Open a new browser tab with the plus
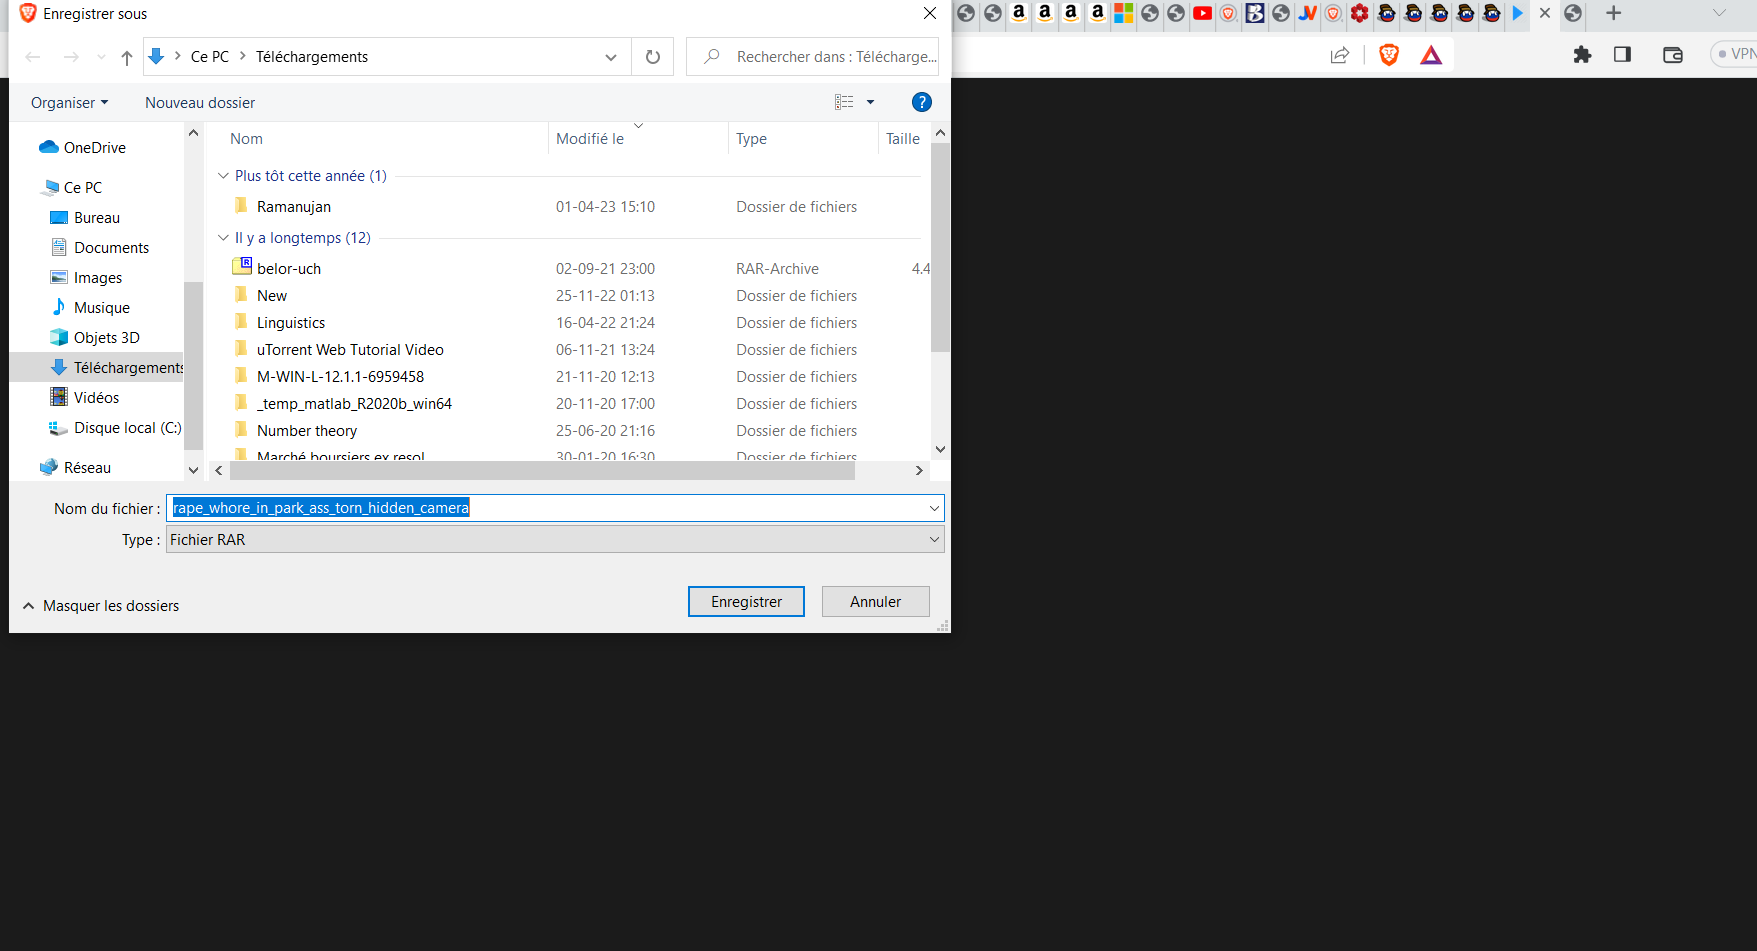The image size is (1757, 951). [x=1613, y=13]
